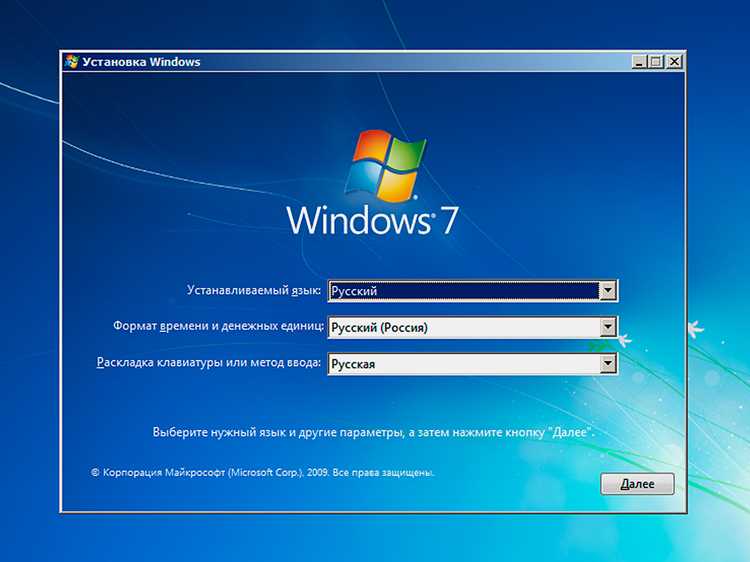Open the Формат времени и денежных единиц dropdown arrow
Screen dimensions: 750x562
pos(607,327)
